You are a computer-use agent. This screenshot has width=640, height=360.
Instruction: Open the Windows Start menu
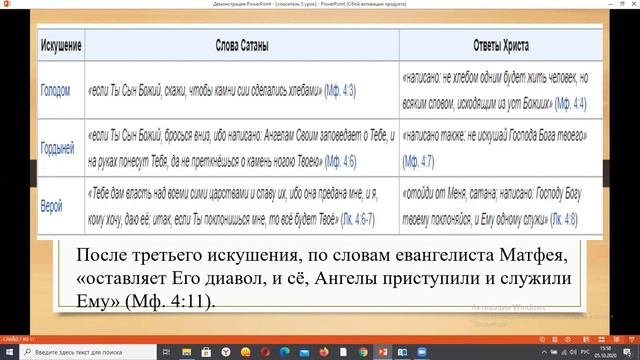click(x=9, y=351)
